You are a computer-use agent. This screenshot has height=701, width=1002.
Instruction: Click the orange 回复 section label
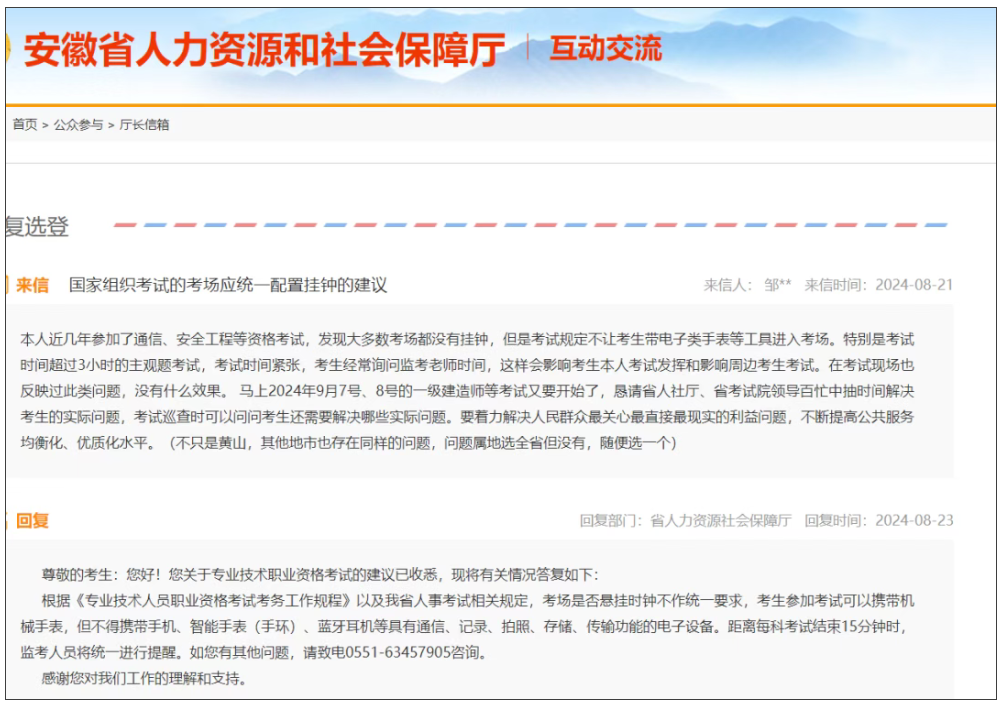pos(32,520)
